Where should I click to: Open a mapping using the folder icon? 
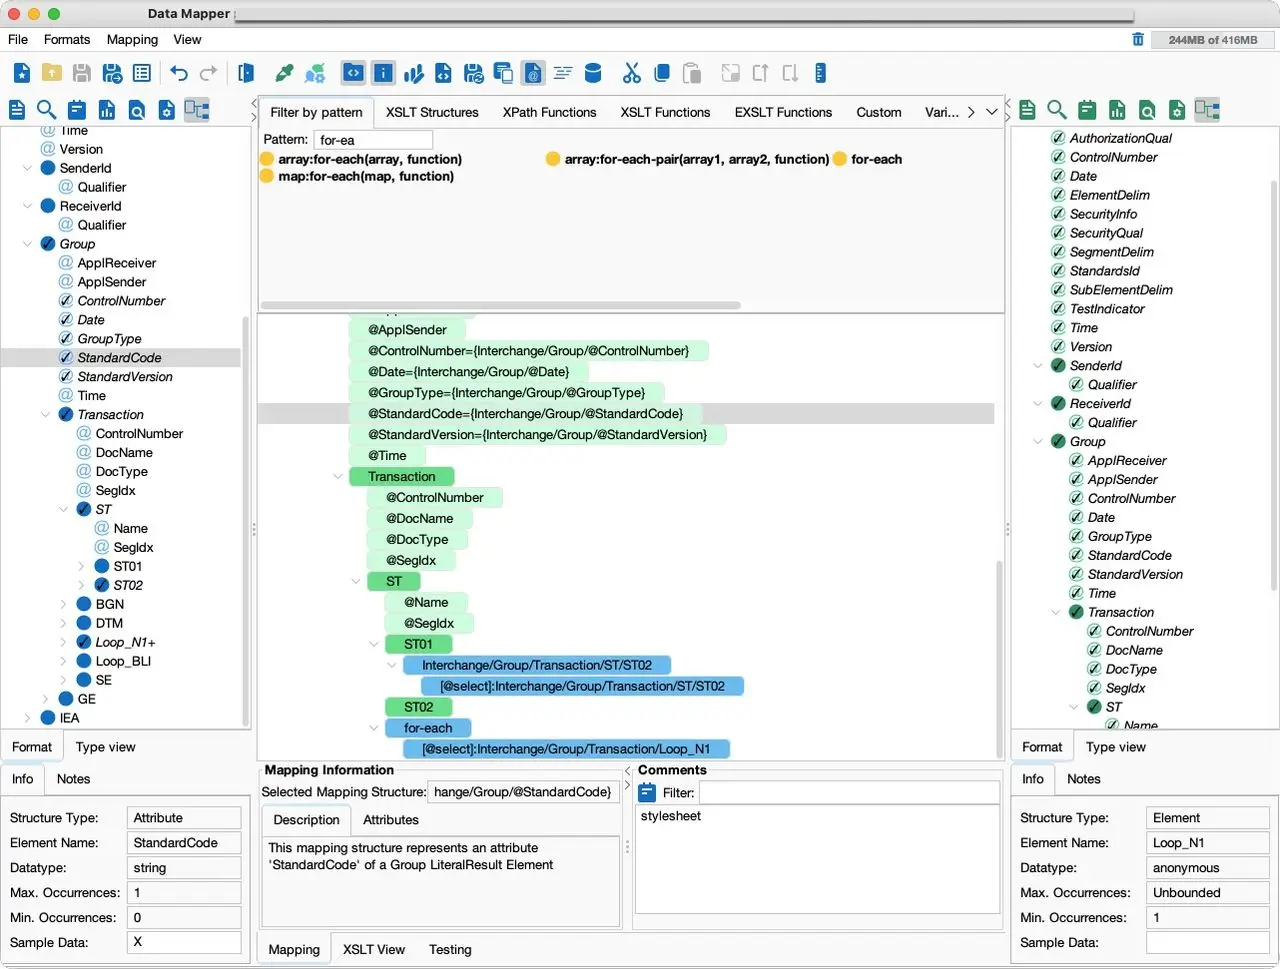[52, 73]
